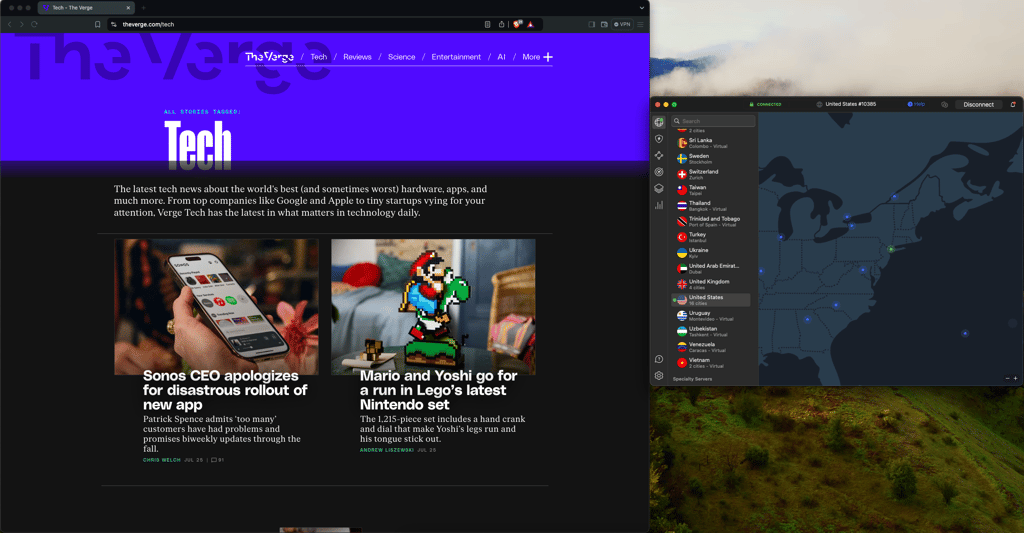The width and height of the screenshot is (1024, 533).
Task: Select Taiwan in the country list
Action: point(711,190)
